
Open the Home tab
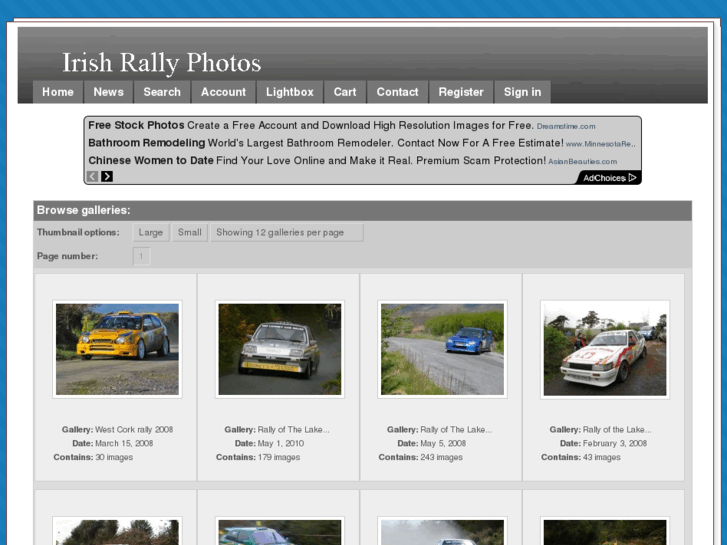coord(58,92)
